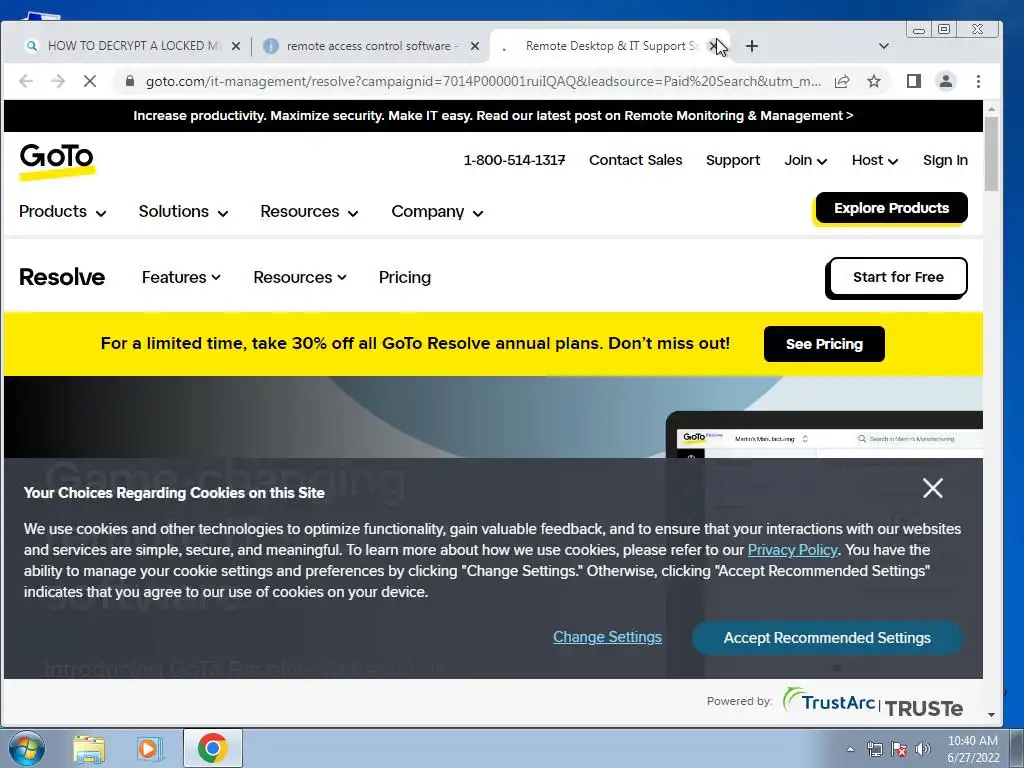Open a new tab with the plus button
The height and width of the screenshot is (768, 1024).
point(752,46)
